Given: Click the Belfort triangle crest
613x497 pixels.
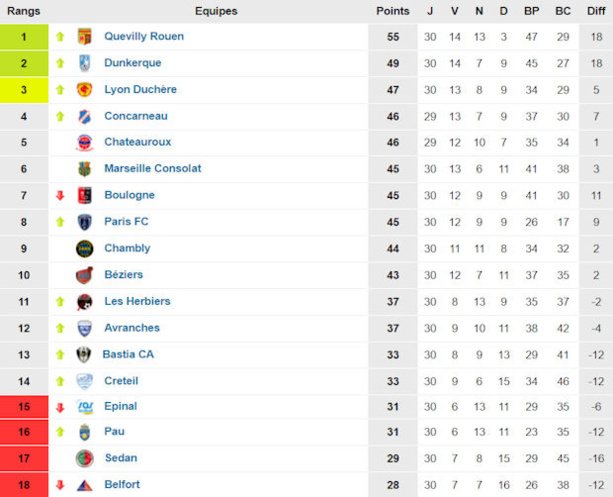Looking at the screenshot, I should [x=85, y=485].
